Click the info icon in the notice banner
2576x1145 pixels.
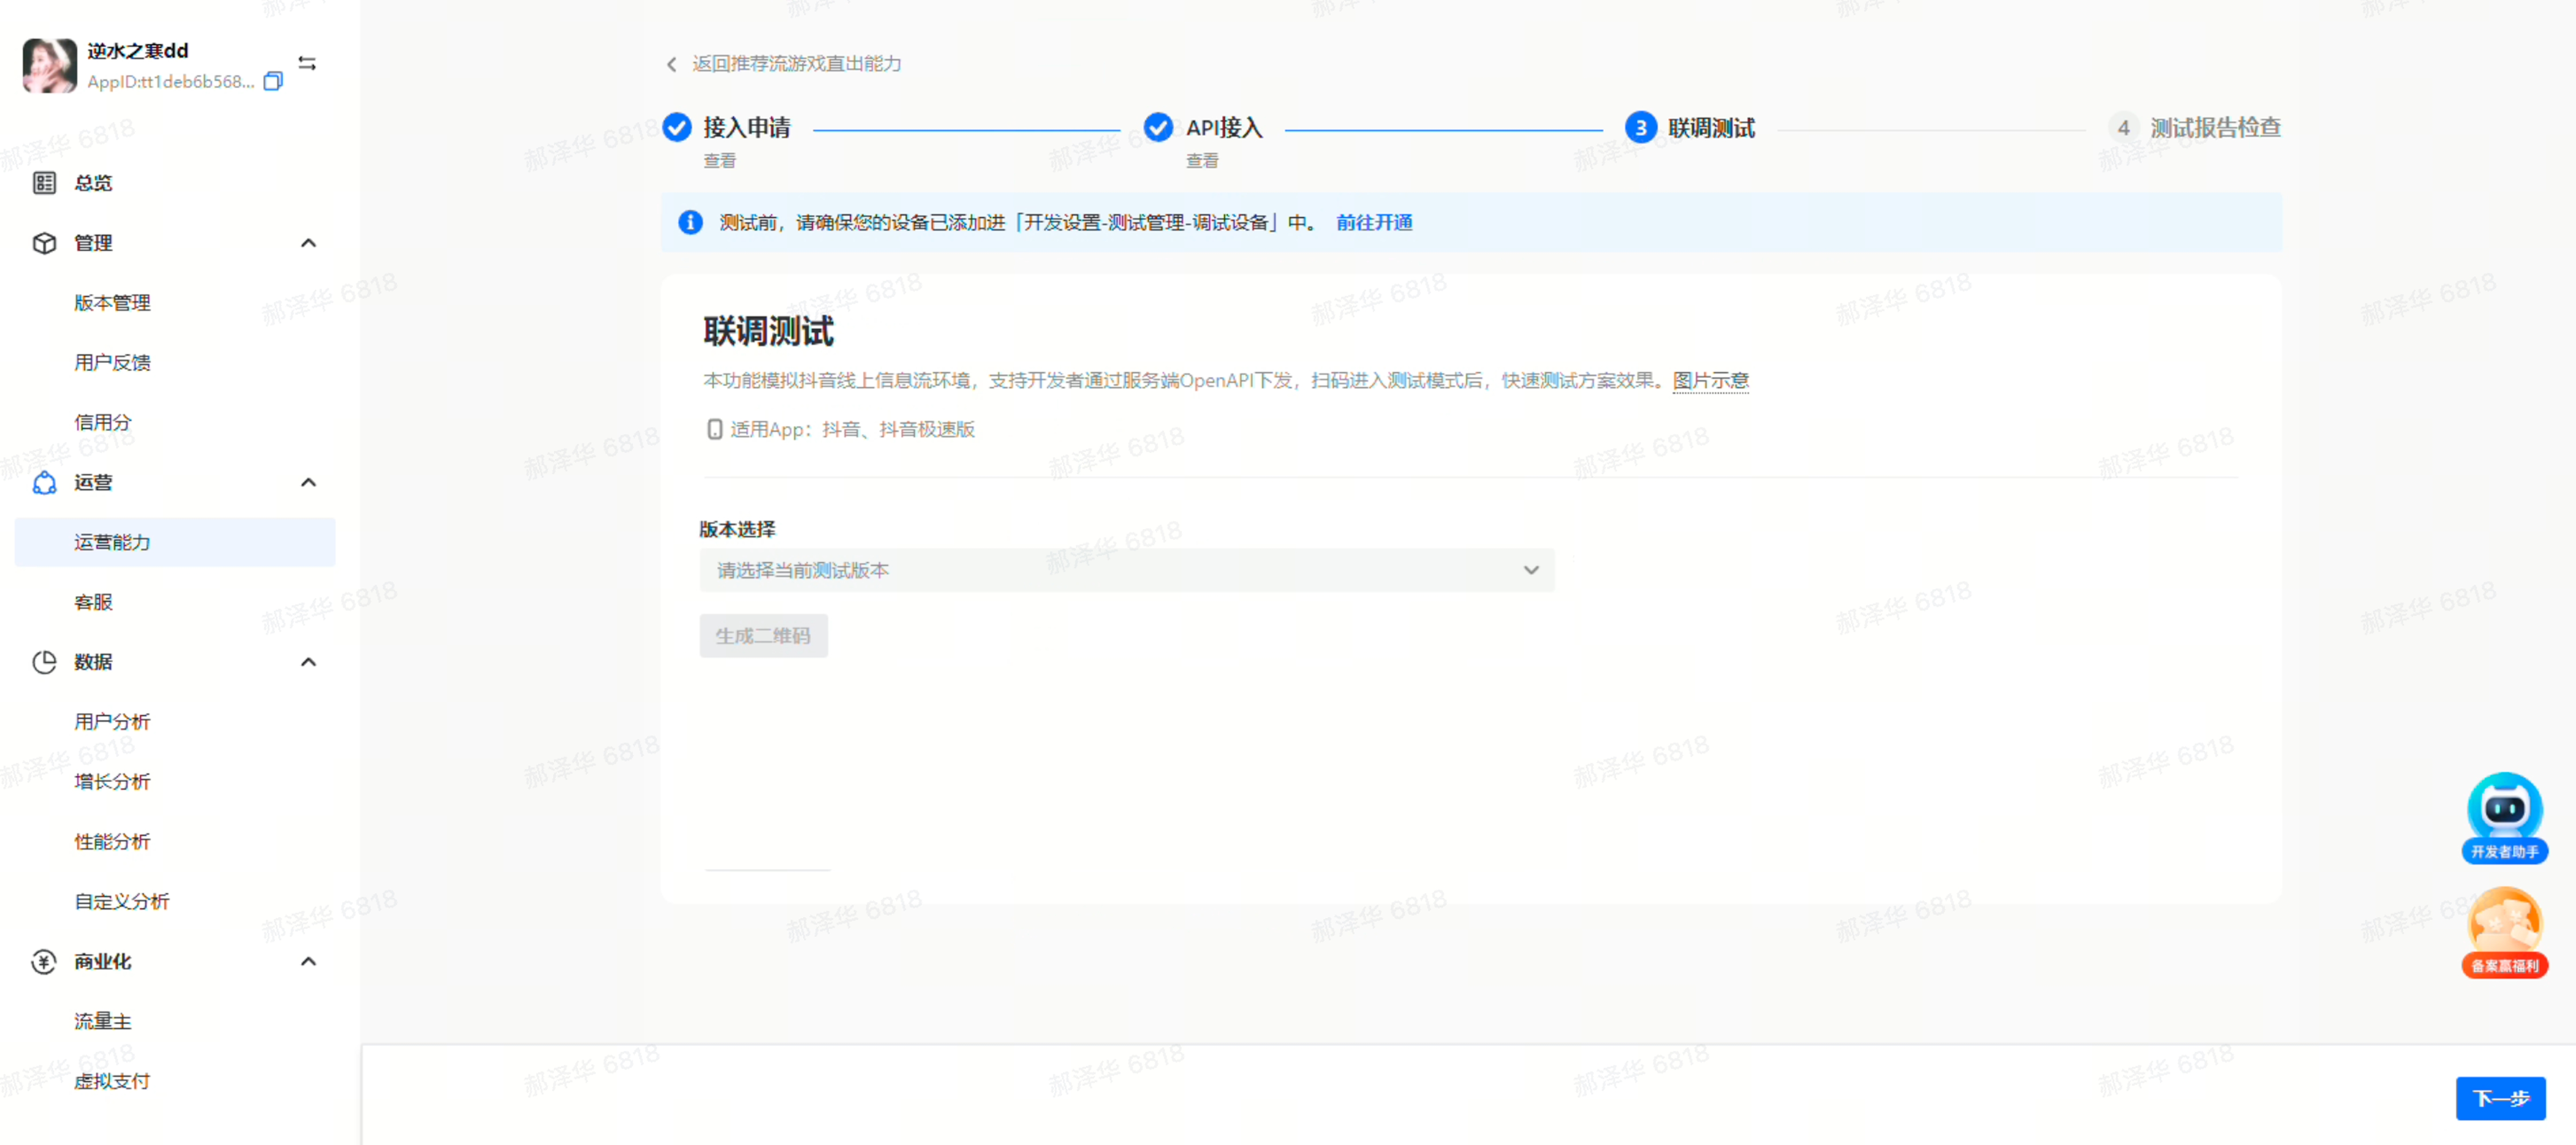point(690,222)
